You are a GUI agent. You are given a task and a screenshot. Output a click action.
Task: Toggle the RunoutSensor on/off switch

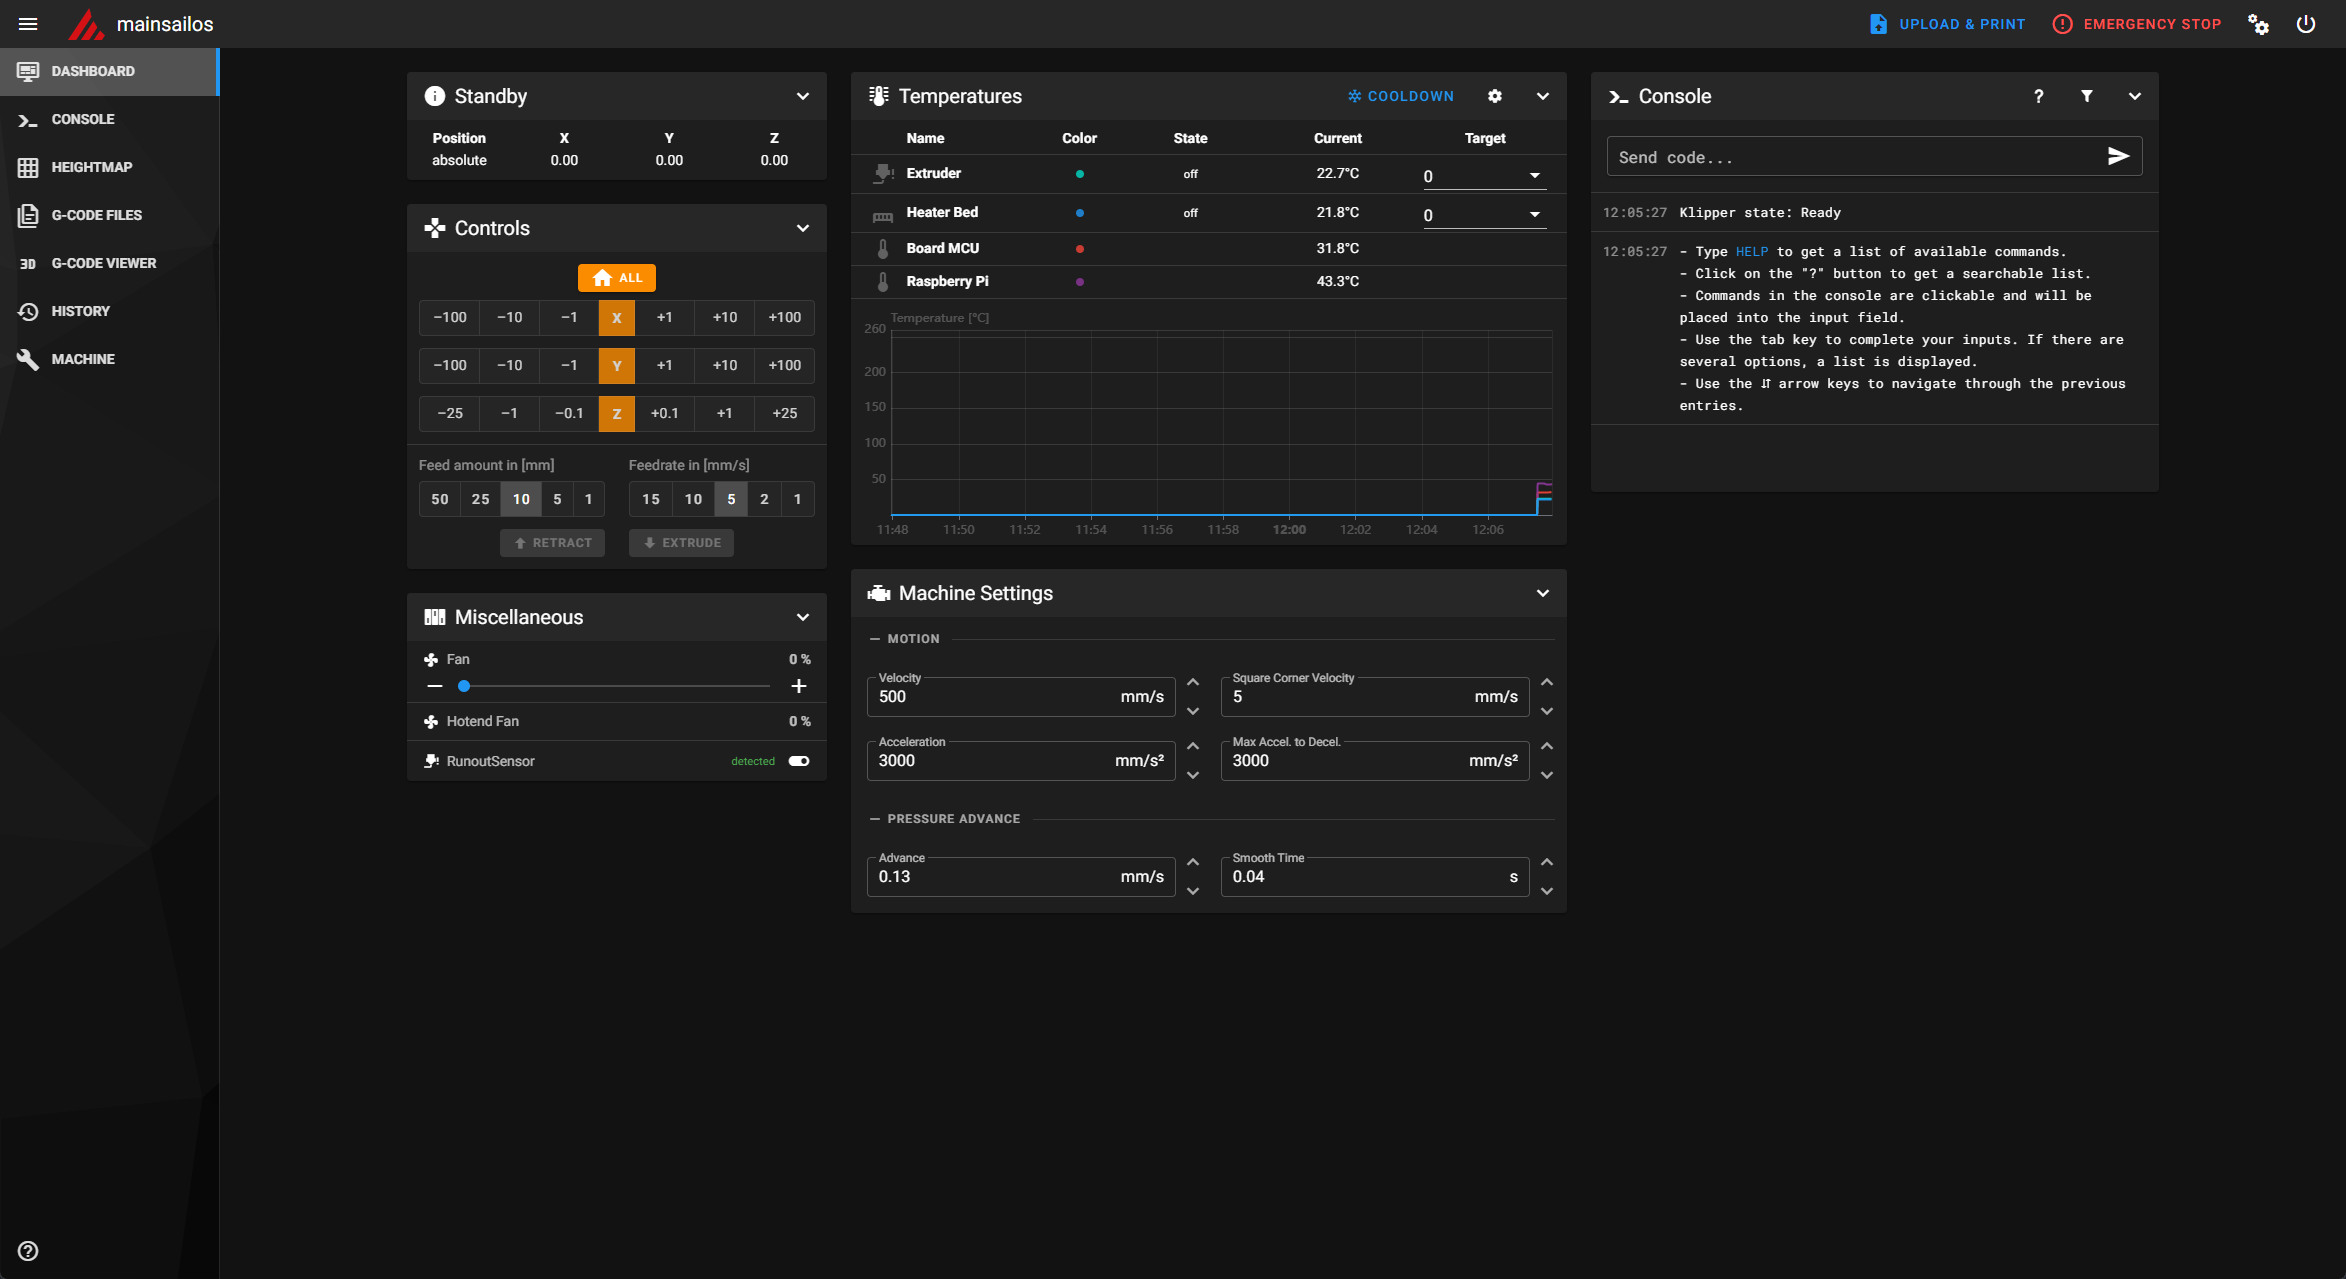coord(800,761)
